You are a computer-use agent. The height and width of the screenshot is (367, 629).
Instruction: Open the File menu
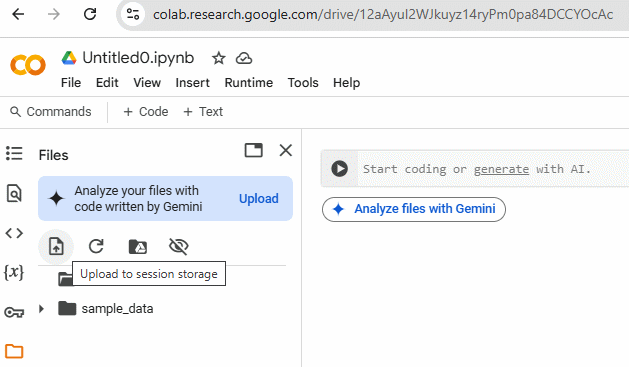point(71,83)
